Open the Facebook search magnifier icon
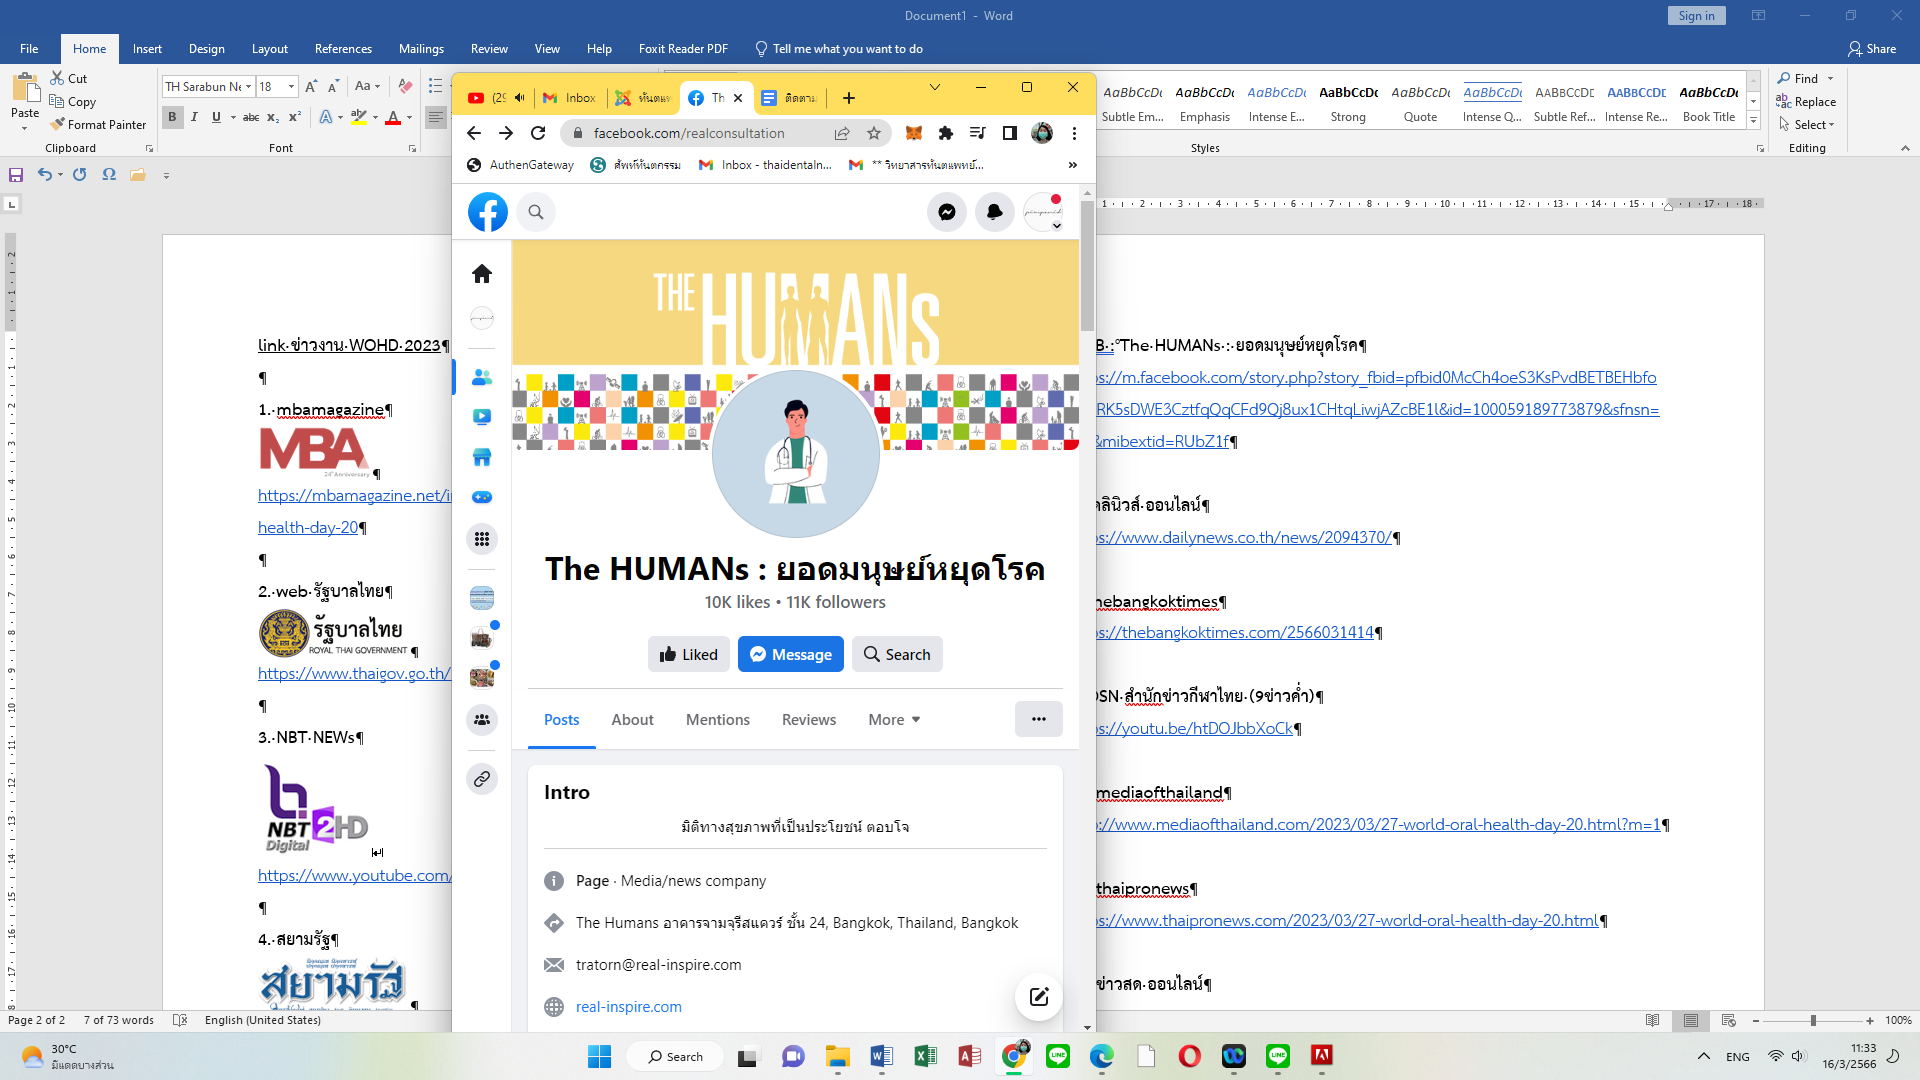Image resolution: width=1920 pixels, height=1080 pixels. pos(536,212)
